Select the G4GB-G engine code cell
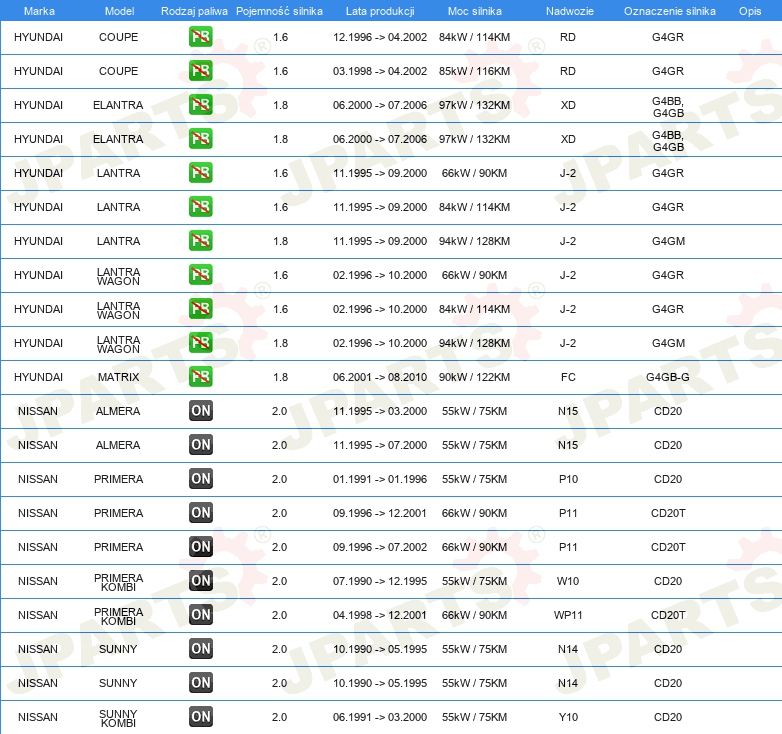Screen dimensions: 782x734 pyautogui.click(x=668, y=377)
